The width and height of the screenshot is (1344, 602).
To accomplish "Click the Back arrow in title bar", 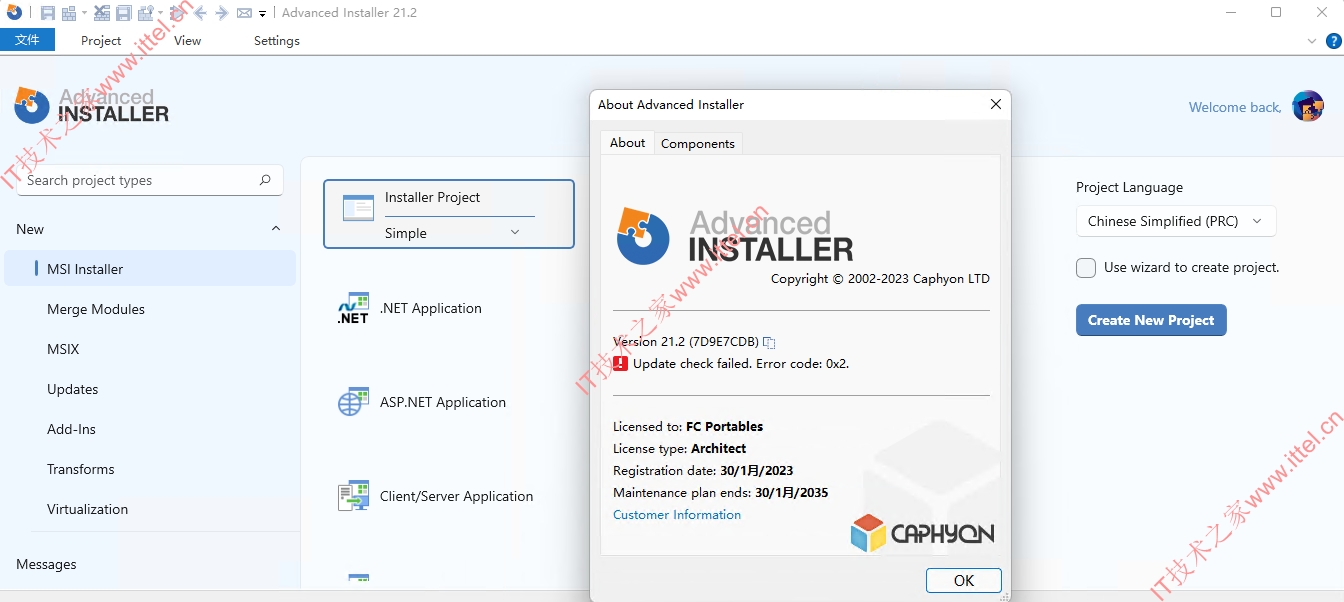I will point(200,13).
